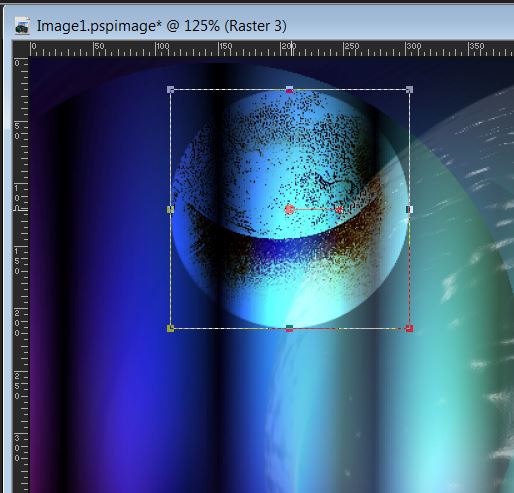Image resolution: width=514 pixels, height=493 pixels.
Task: Click the speckled blue sphere inside the selection
Action: 290,208
